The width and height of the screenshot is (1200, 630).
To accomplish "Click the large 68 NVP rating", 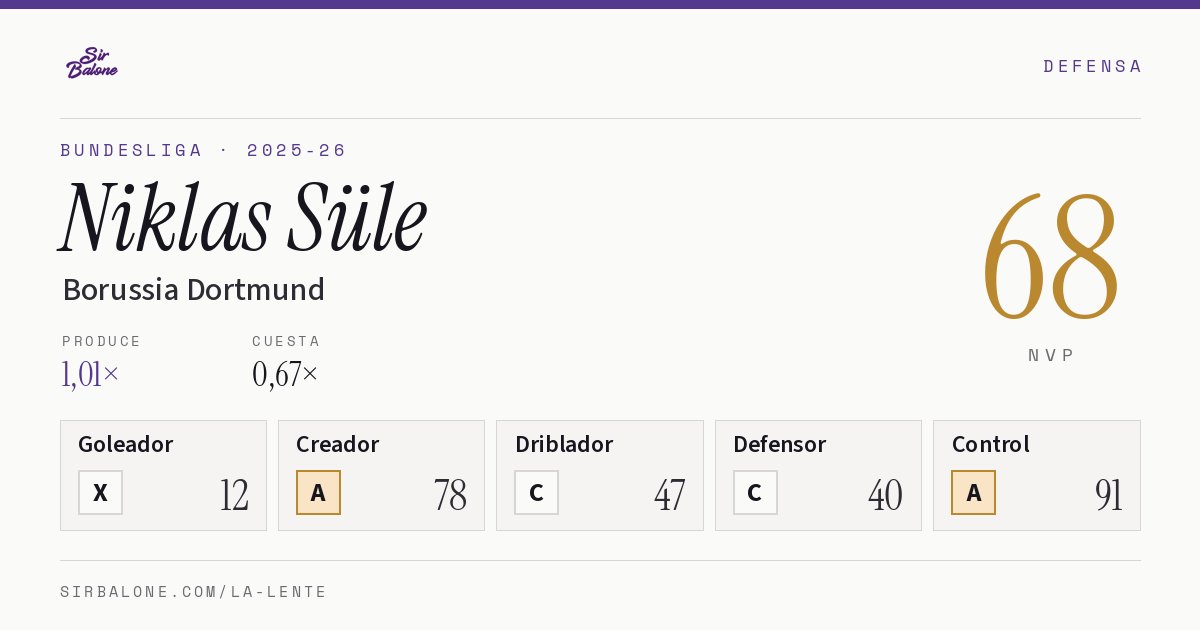I will 1050,256.
